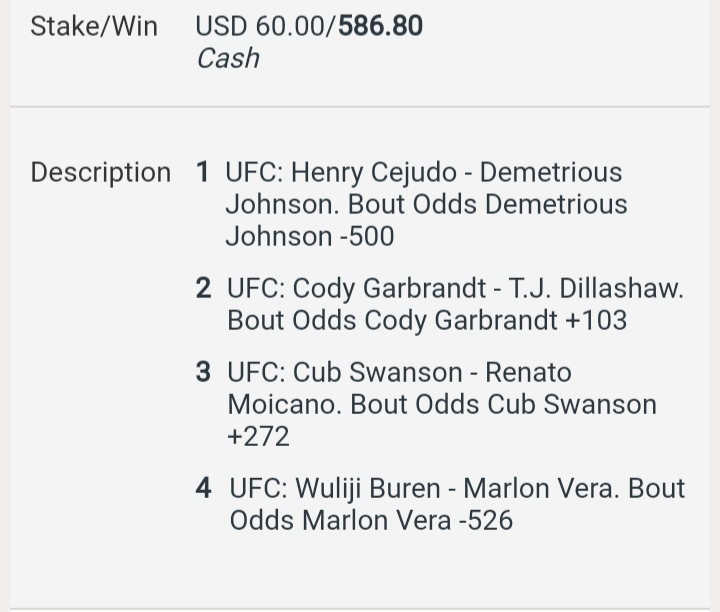
Task: Click the Cody Garbrandt +103 odds
Action: [496, 320]
